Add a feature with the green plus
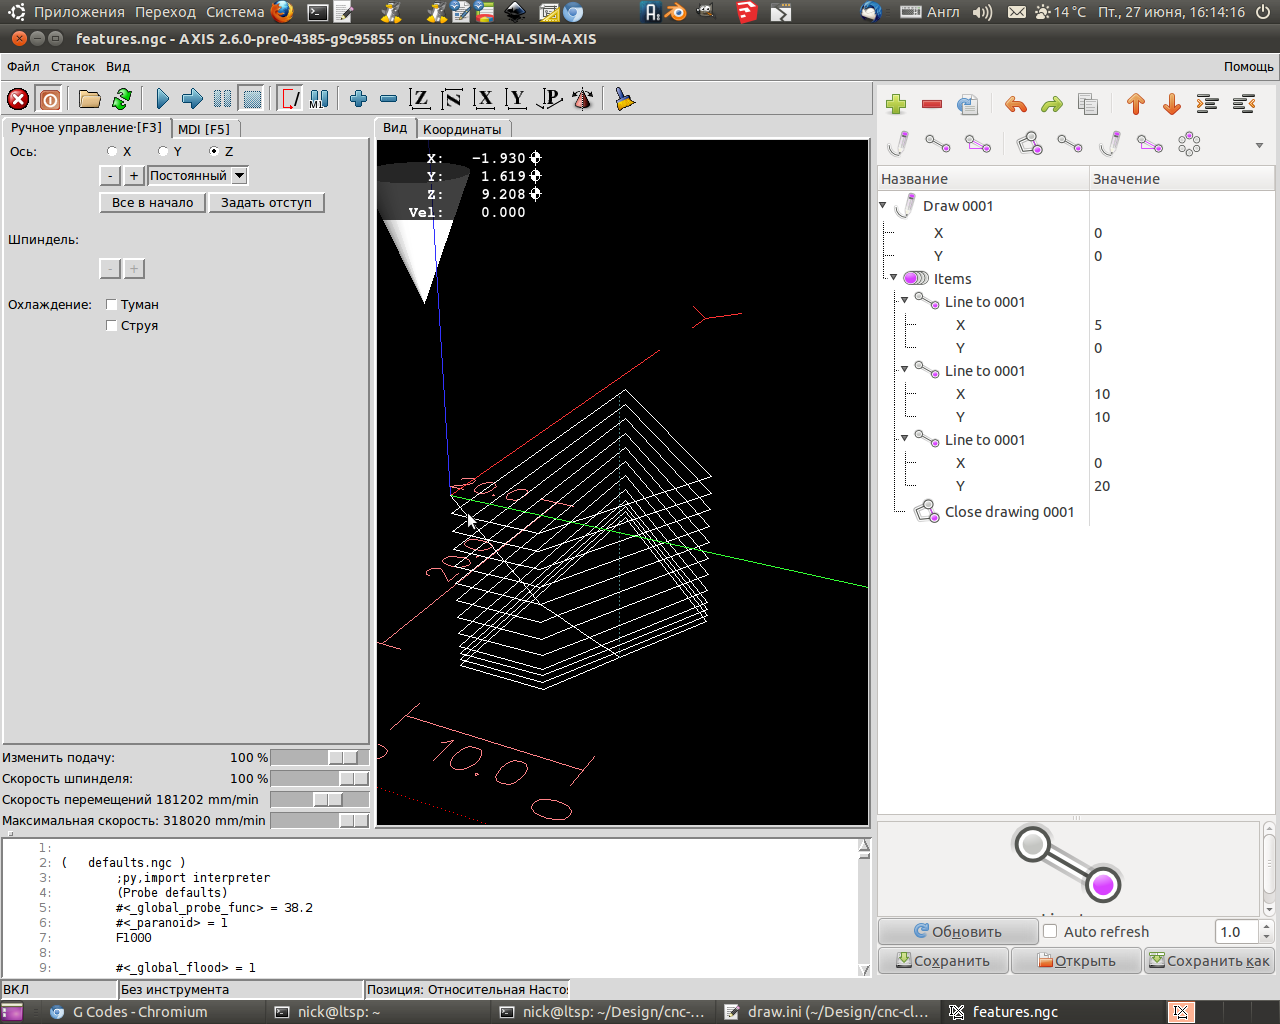This screenshot has height=1024, width=1280. pyautogui.click(x=896, y=104)
